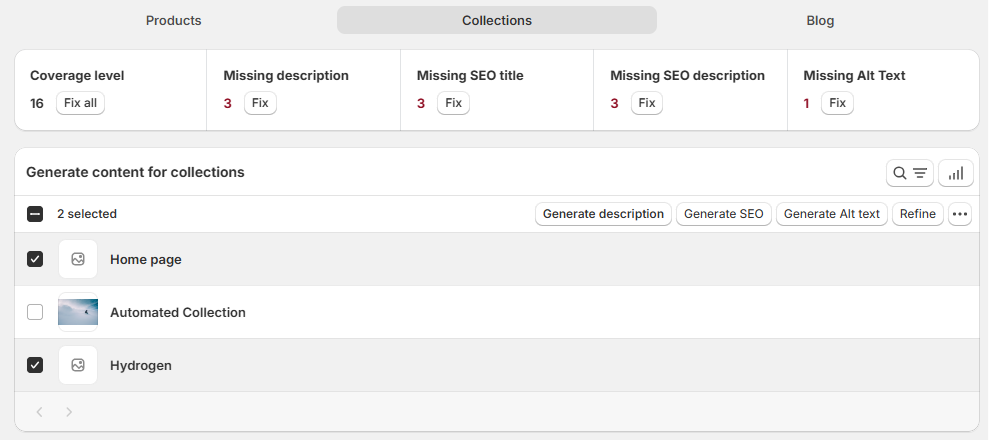Click the Missing SEO title heading
Viewport: 989px width, 440px height.
pyautogui.click(x=470, y=76)
